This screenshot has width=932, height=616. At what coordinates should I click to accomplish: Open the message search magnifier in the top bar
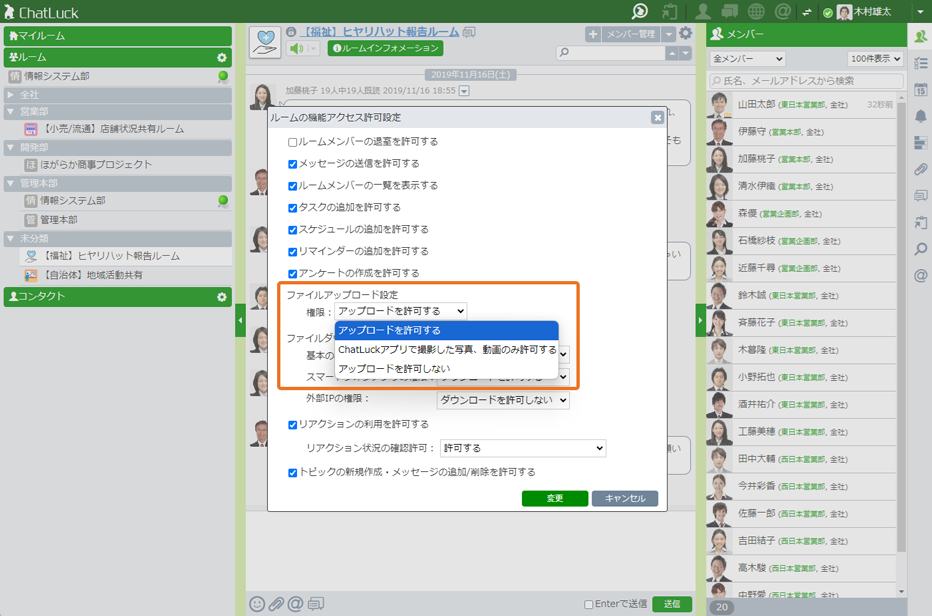638,12
